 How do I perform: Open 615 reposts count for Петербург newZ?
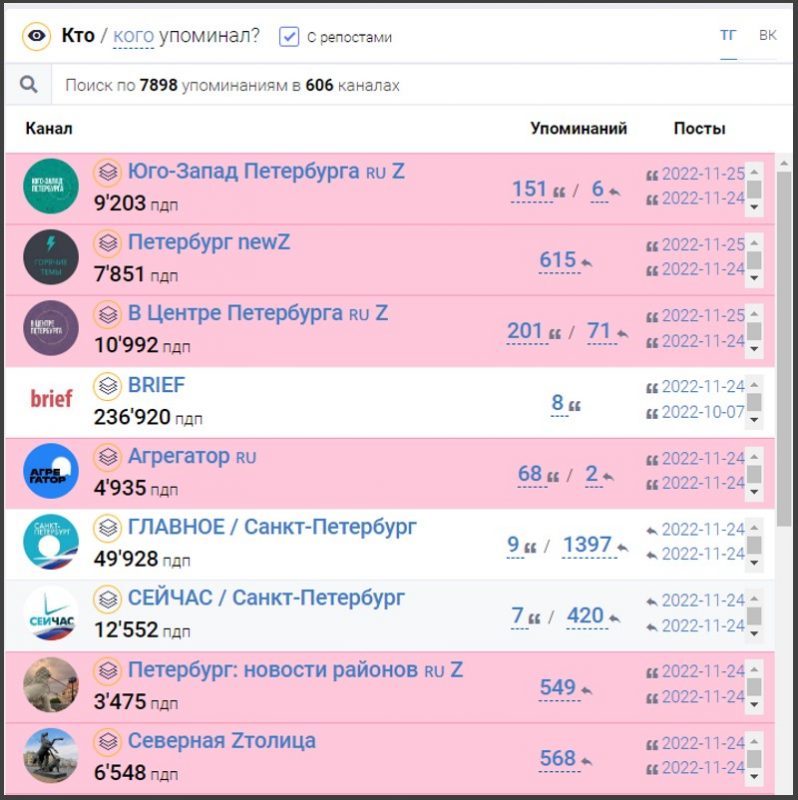(x=558, y=261)
